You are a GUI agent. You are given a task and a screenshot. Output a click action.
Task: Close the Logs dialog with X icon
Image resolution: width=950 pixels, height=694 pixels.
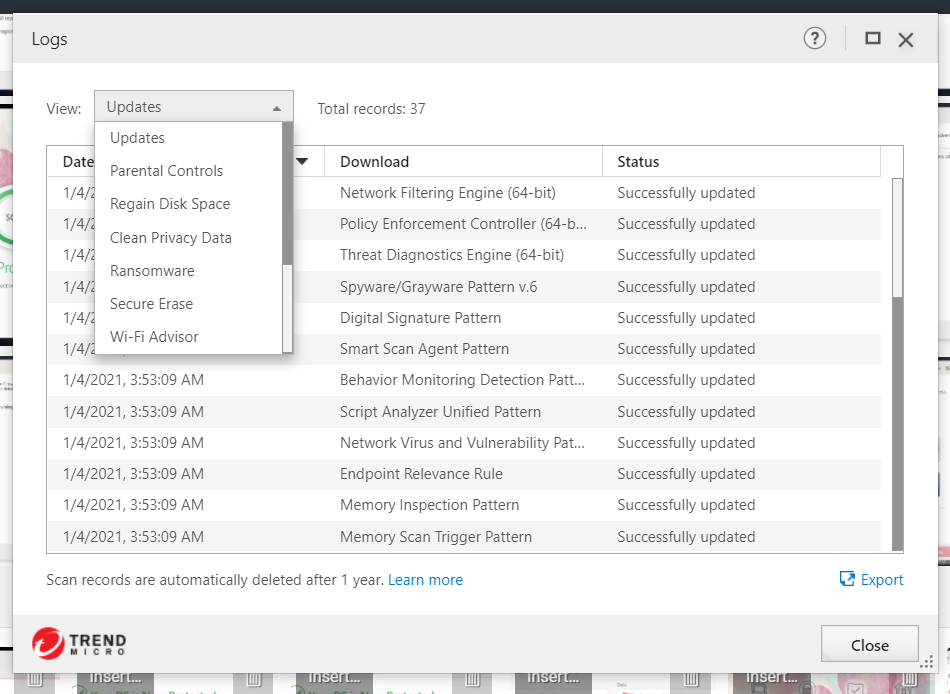coord(906,40)
